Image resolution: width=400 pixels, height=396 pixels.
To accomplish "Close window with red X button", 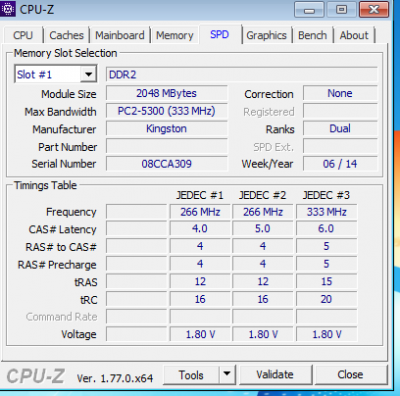I will (x=374, y=10).
